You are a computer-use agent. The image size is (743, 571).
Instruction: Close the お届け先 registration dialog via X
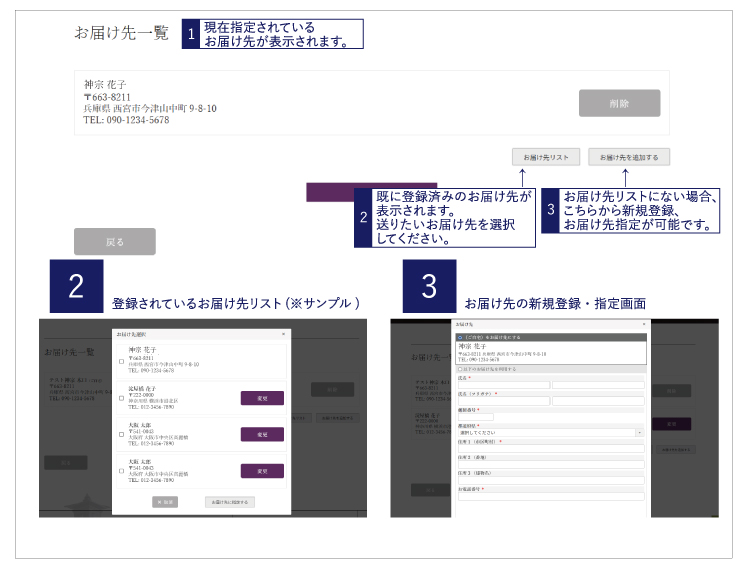643,325
